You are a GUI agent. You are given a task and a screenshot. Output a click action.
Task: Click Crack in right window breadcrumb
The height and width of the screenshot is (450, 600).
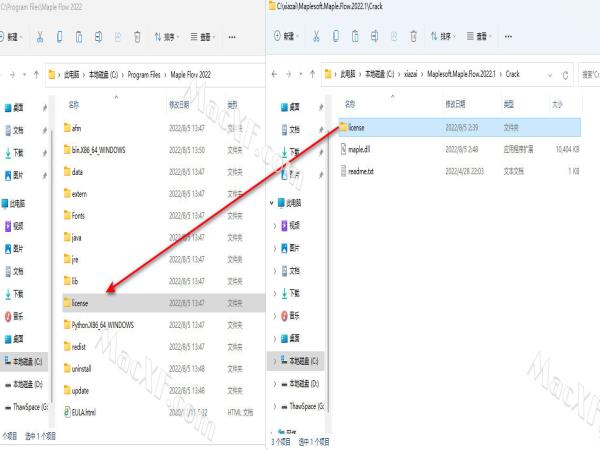[x=512, y=74]
